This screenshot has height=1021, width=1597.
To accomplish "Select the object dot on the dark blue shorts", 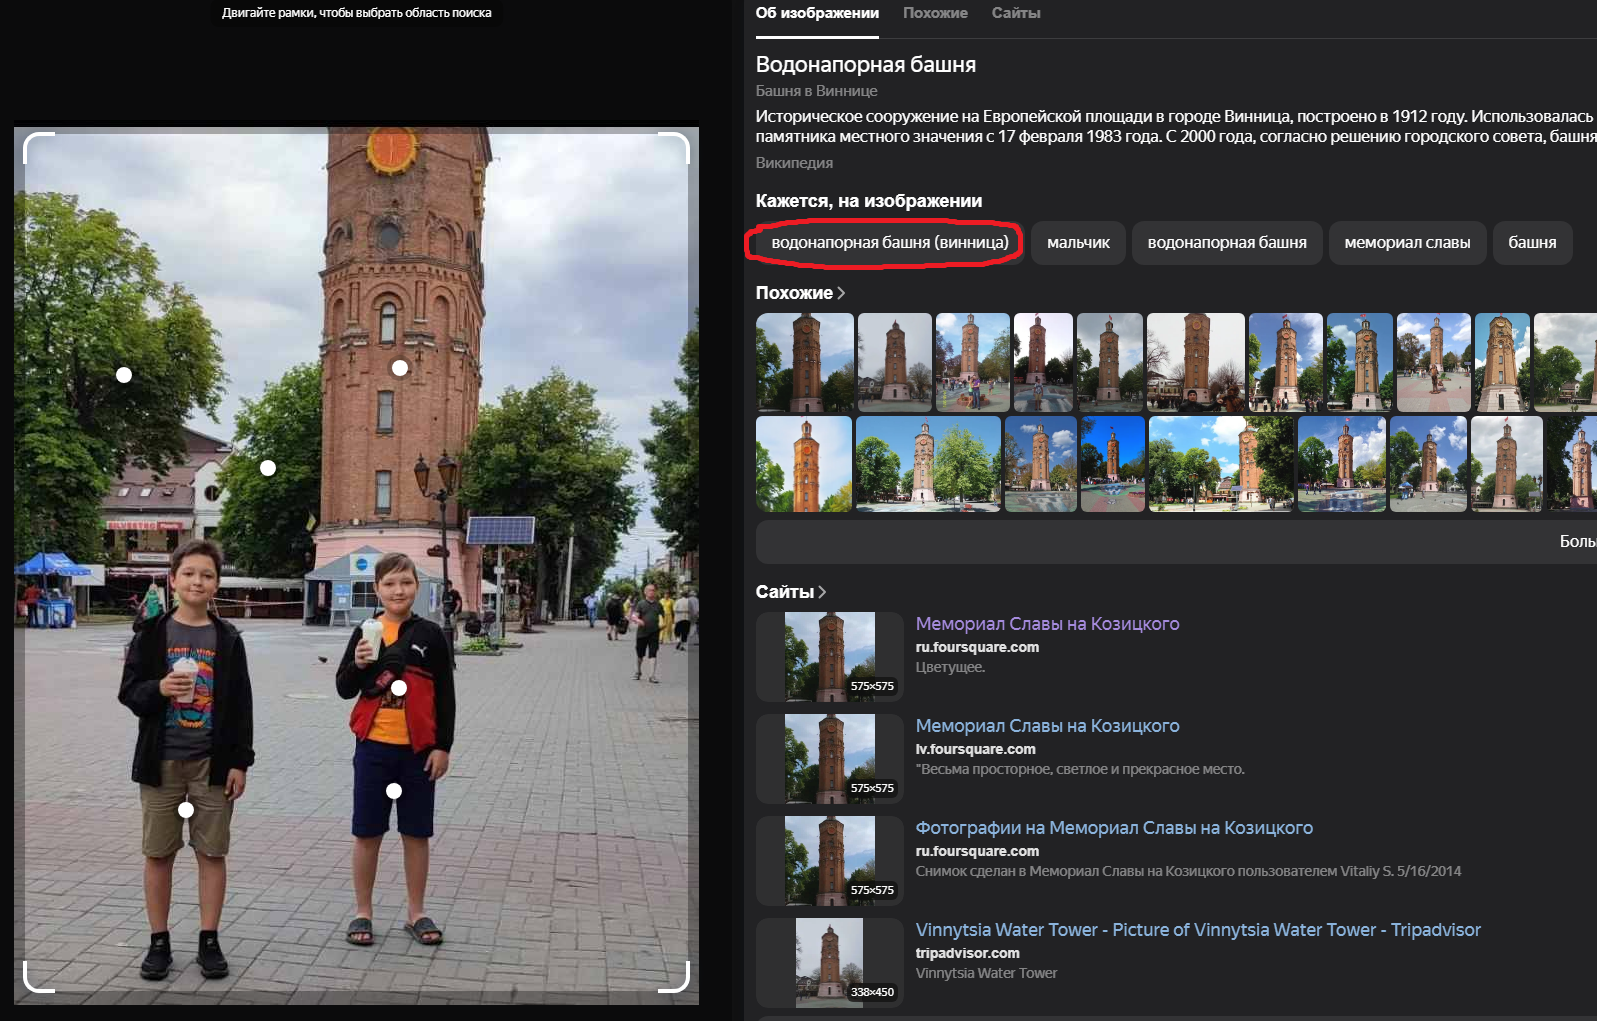I will click(x=394, y=791).
